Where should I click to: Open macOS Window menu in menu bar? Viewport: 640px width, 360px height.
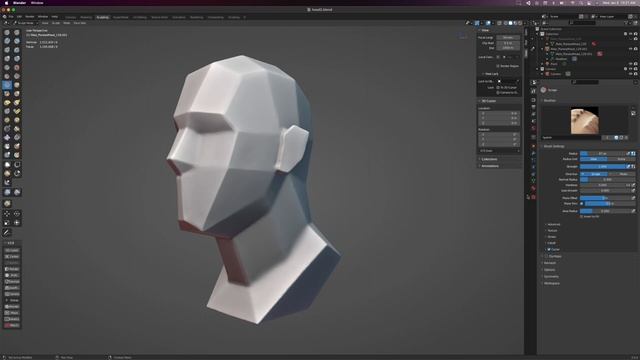coord(37,3)
